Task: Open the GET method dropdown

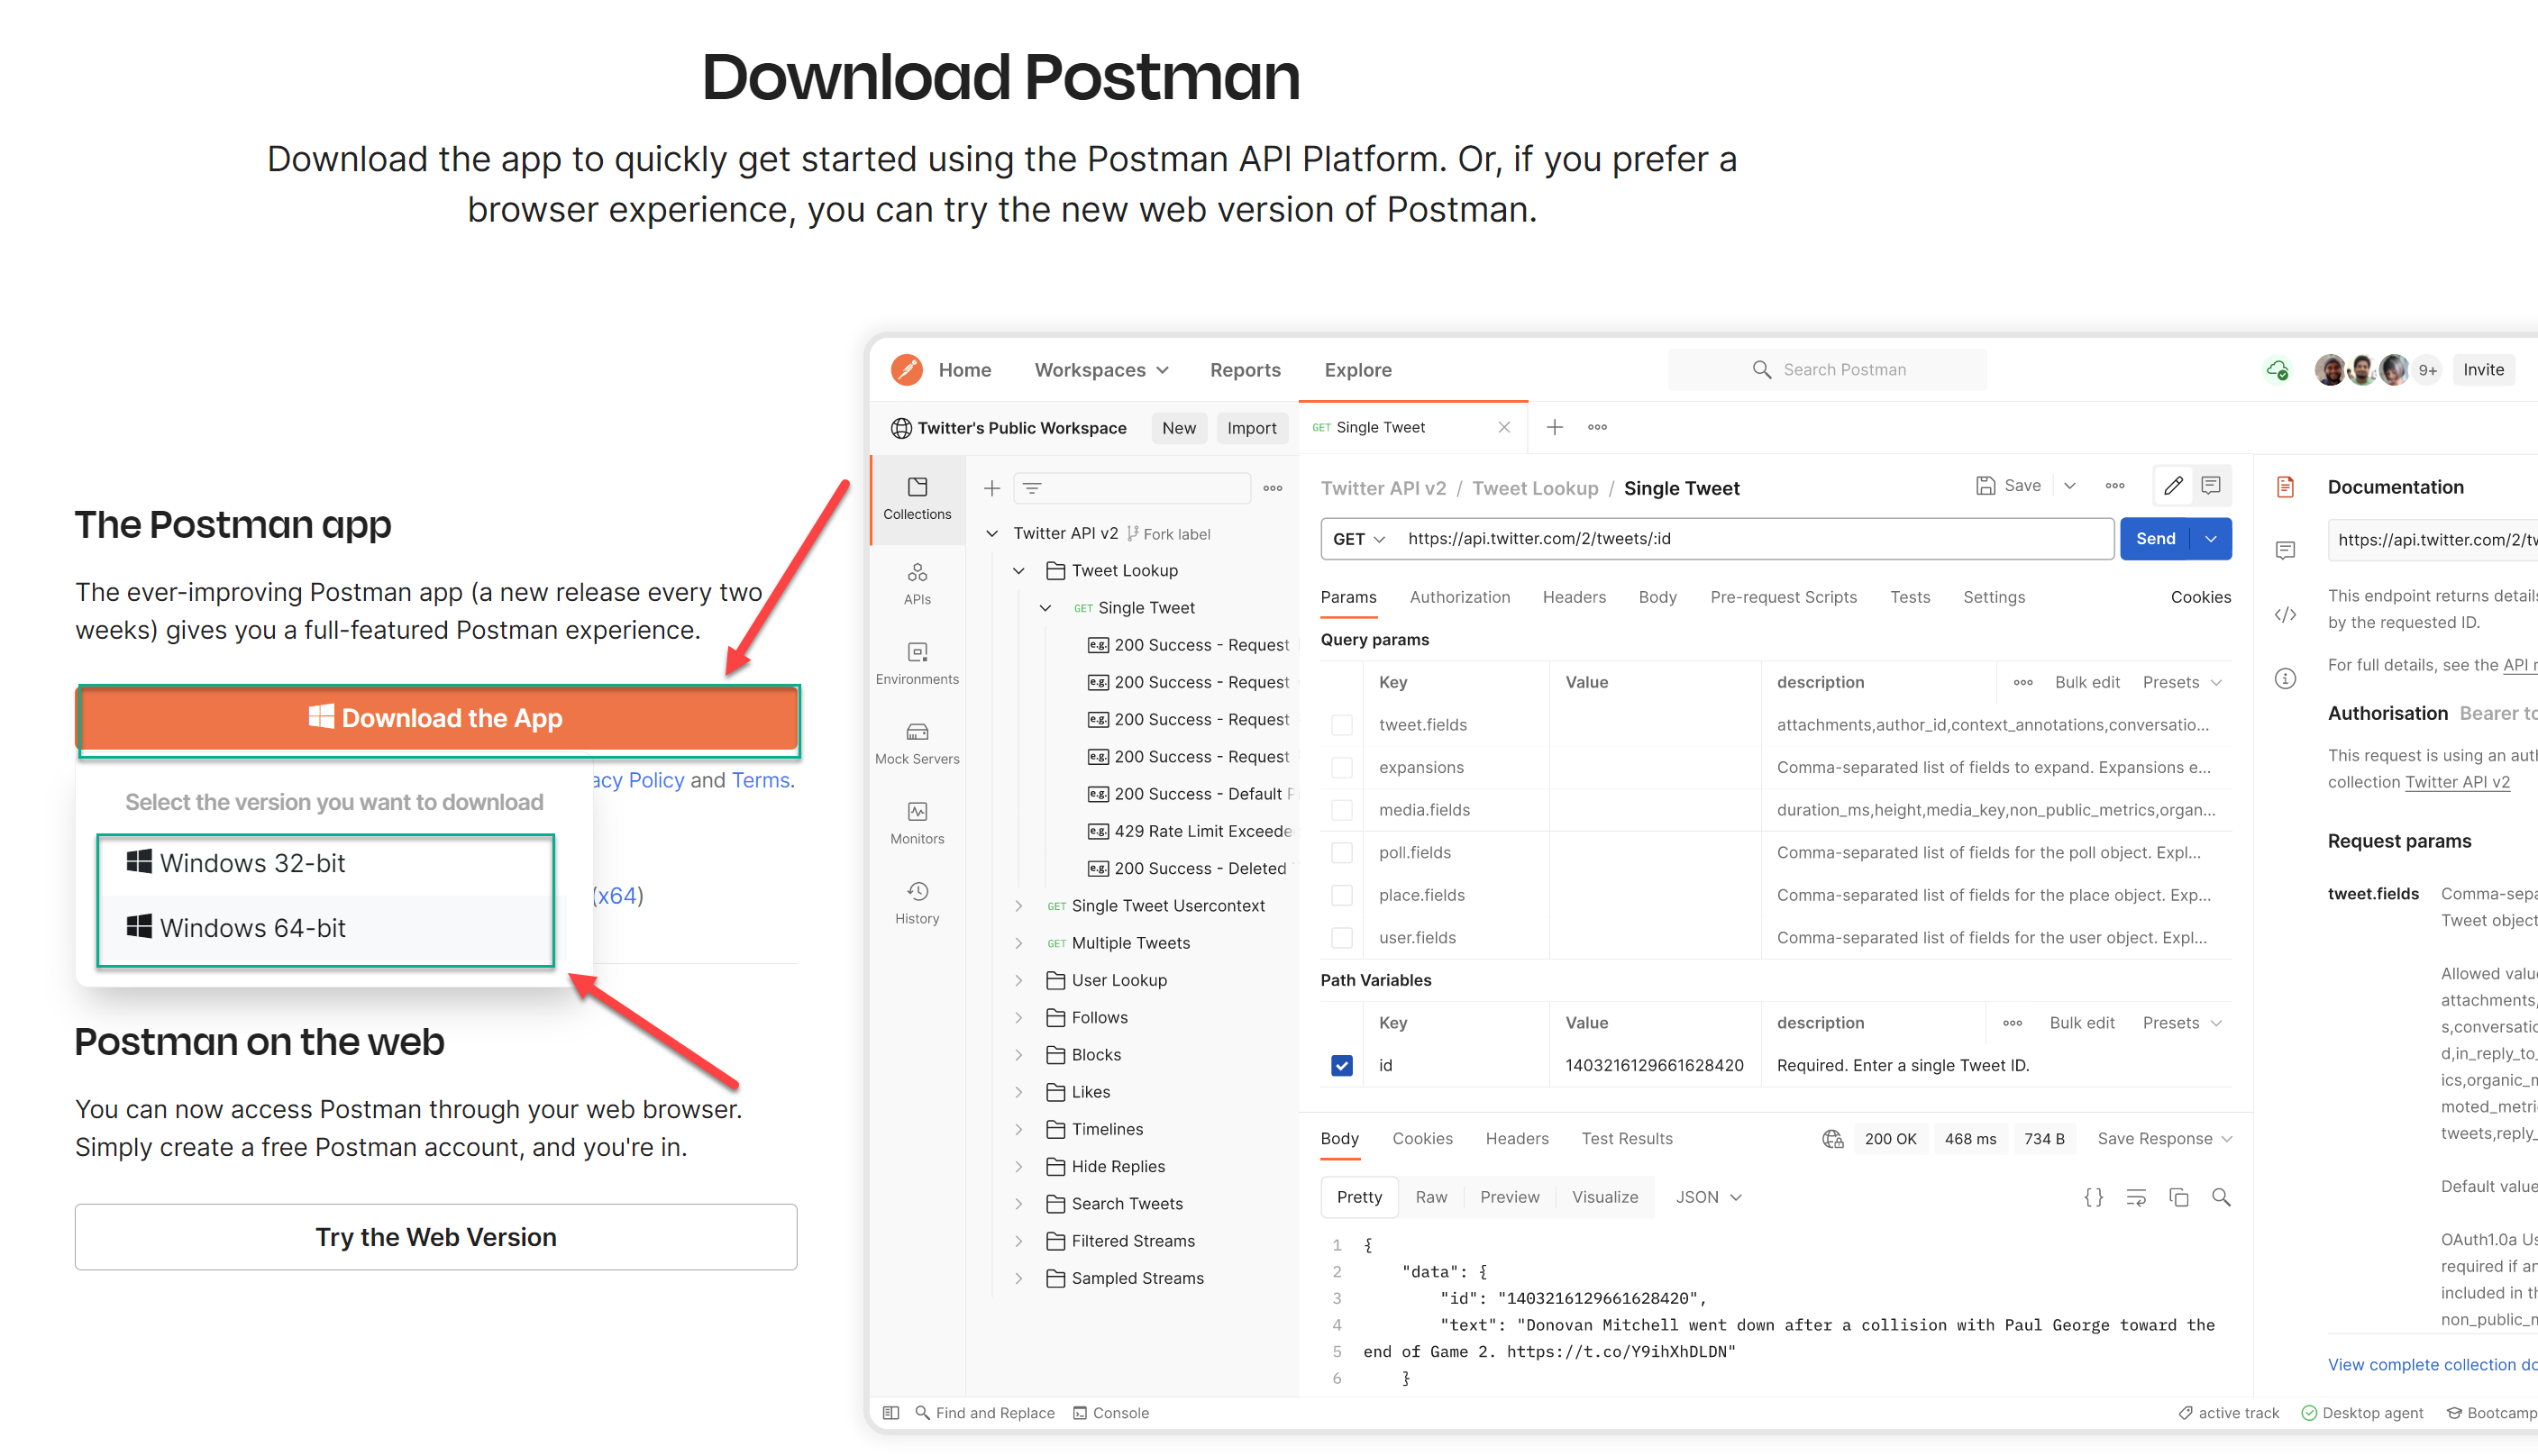Action: (1357, 538)
